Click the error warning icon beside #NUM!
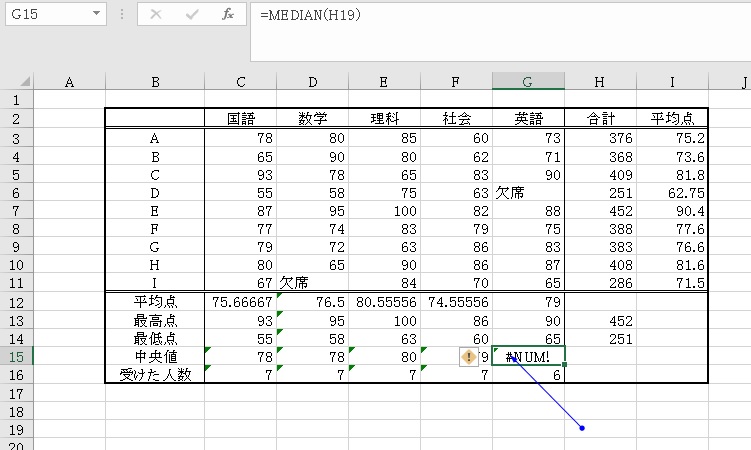The image size is (751, 450). coord(468,356)
